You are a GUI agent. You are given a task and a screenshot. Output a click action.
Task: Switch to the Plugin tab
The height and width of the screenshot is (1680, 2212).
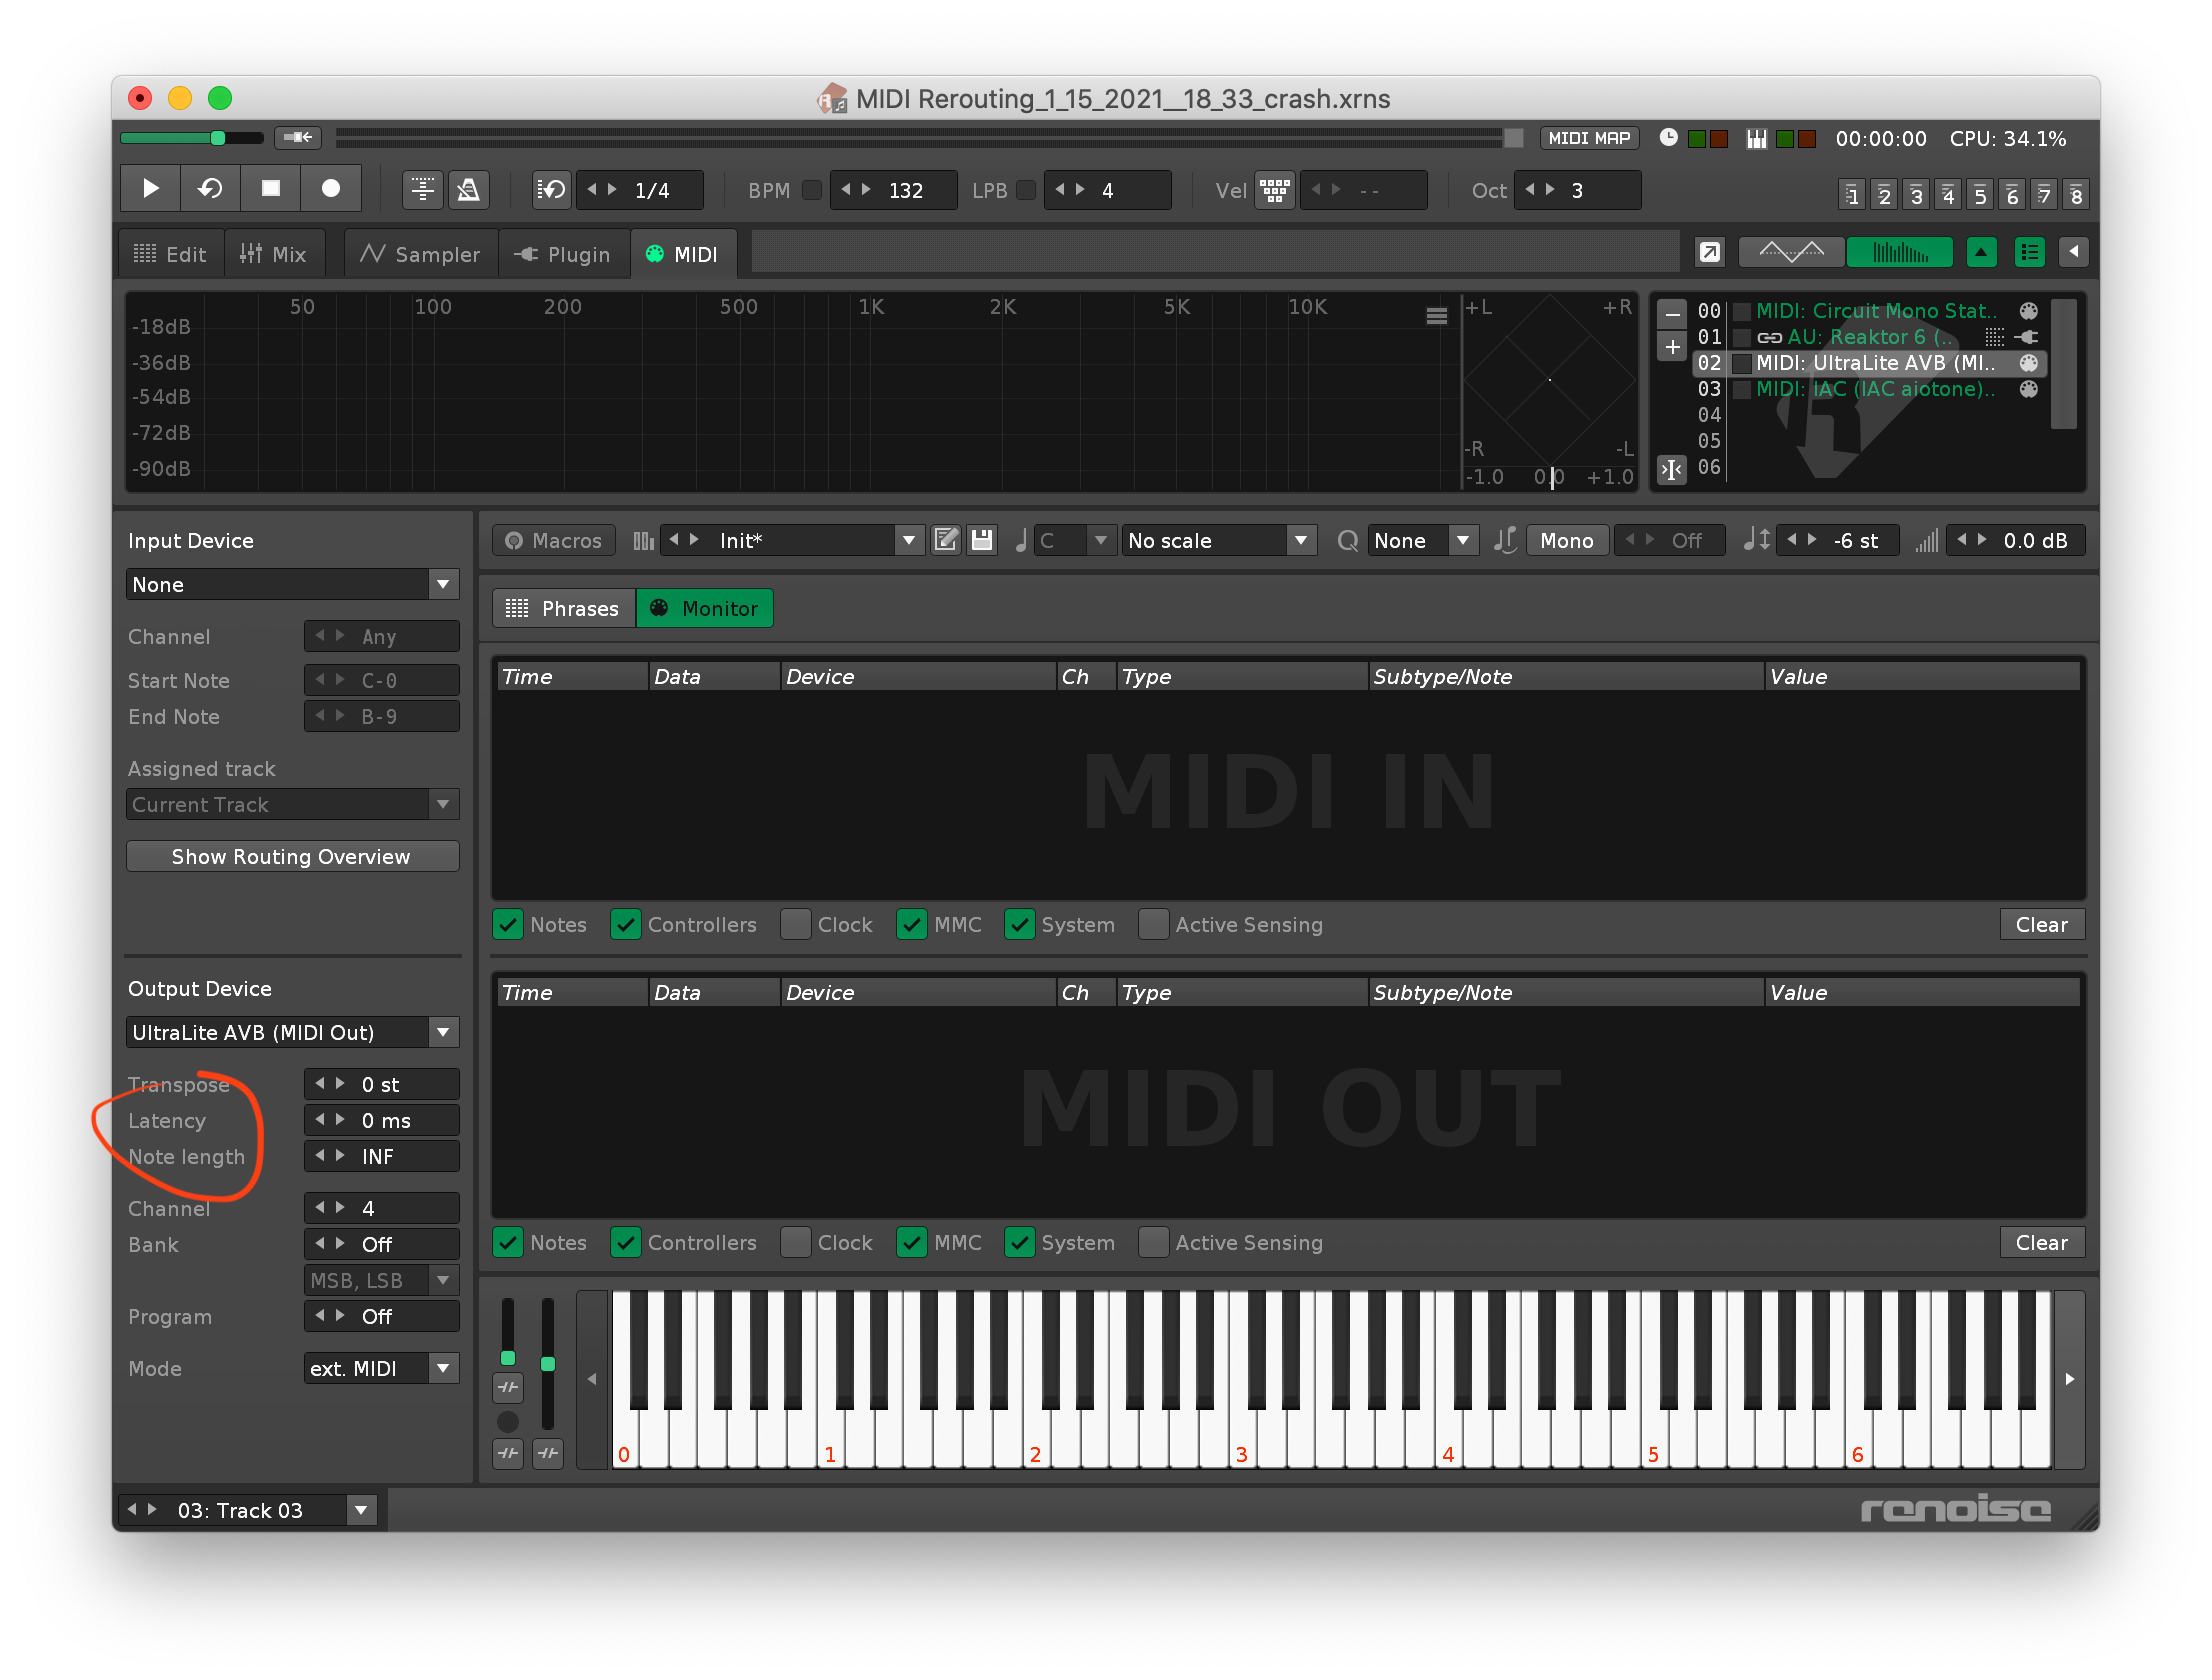563,254
